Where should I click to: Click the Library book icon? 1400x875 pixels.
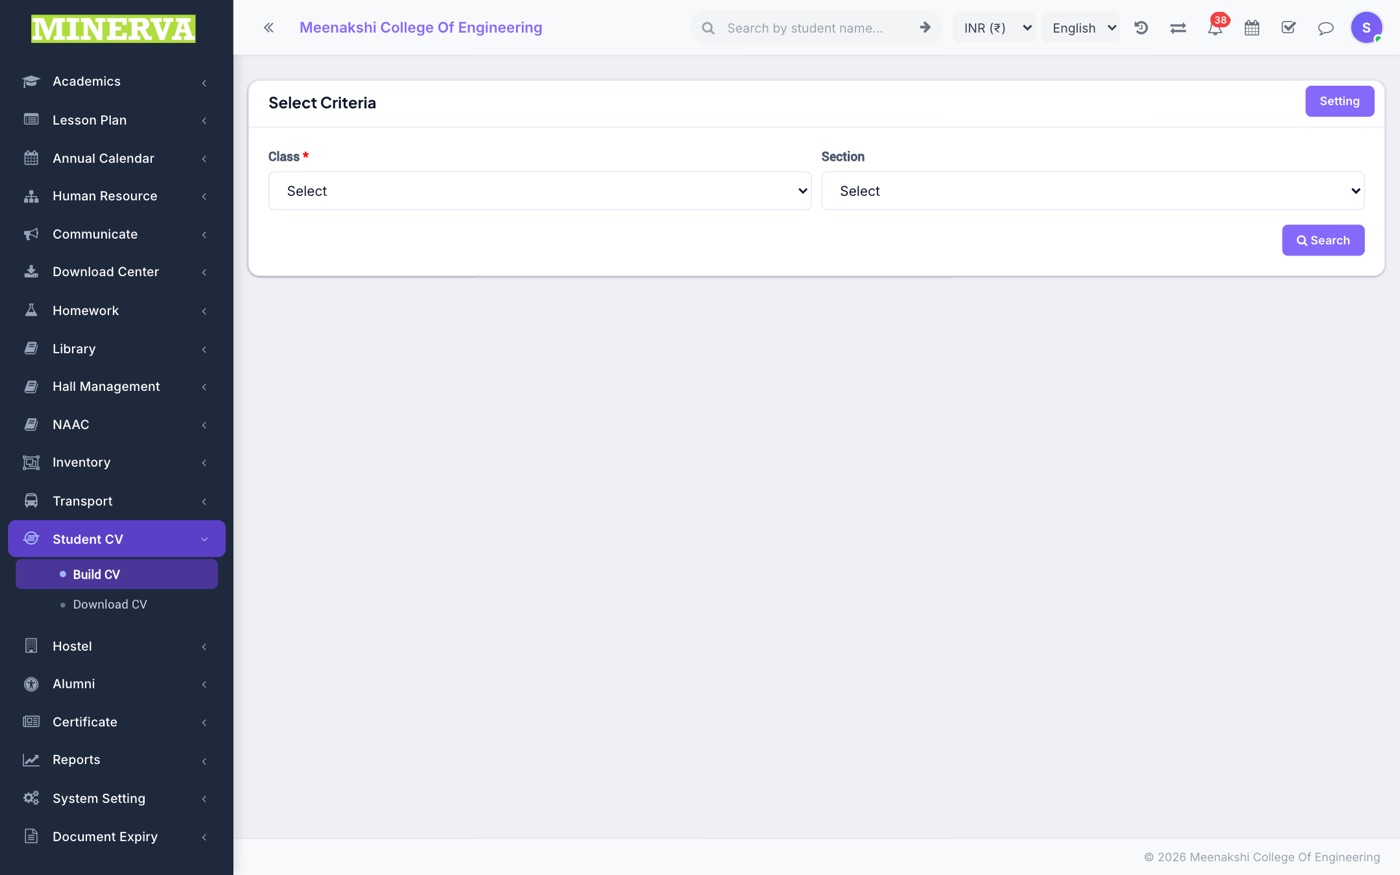tap(31, 348)
